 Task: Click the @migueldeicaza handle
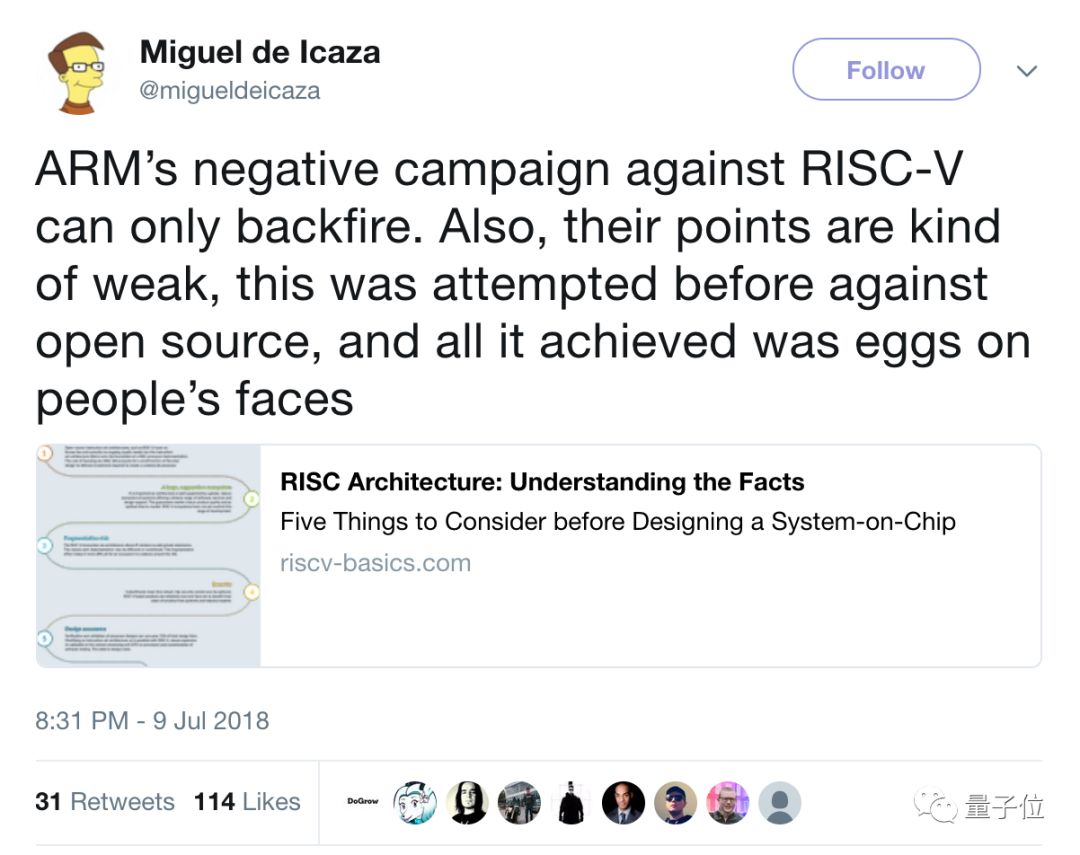(x=230, y=91)
